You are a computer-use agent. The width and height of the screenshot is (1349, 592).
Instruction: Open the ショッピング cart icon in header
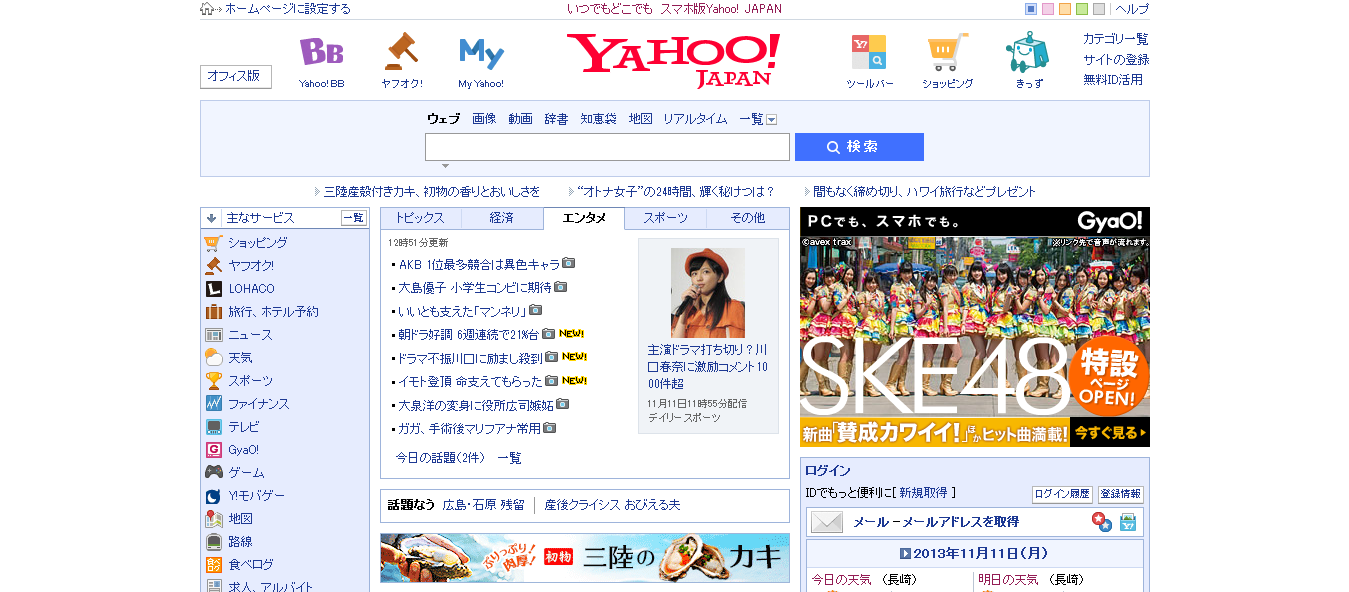(947, 51)
